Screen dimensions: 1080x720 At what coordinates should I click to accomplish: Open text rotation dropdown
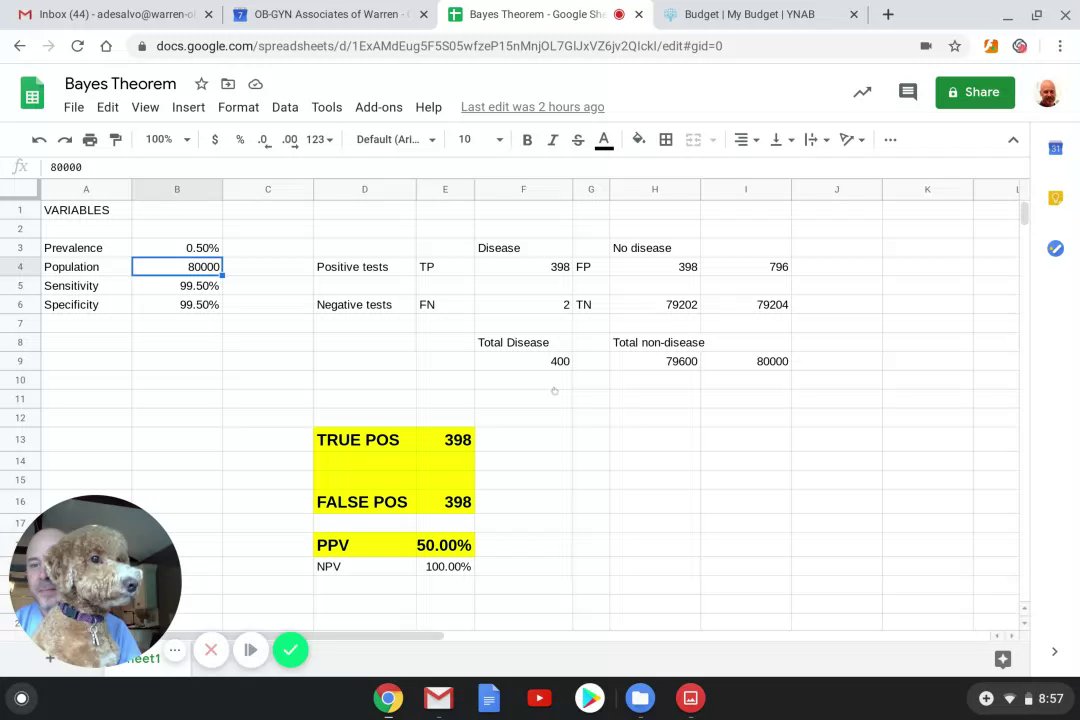click(x=852, y=140)
